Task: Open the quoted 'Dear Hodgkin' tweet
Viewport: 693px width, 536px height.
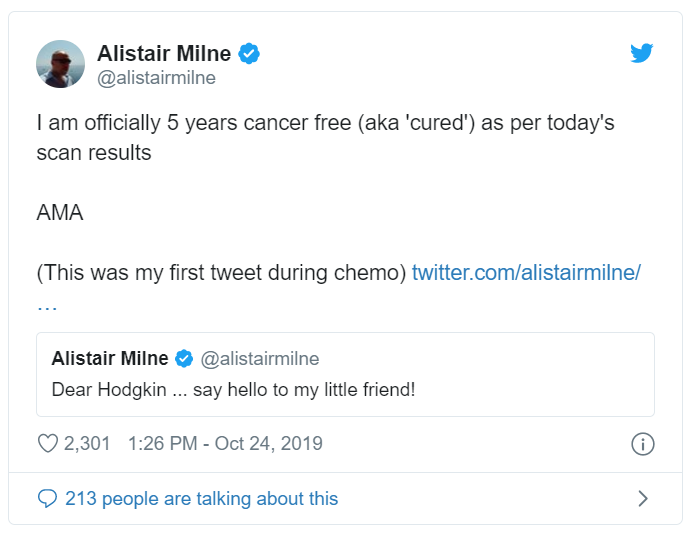Action: (345, 374)
